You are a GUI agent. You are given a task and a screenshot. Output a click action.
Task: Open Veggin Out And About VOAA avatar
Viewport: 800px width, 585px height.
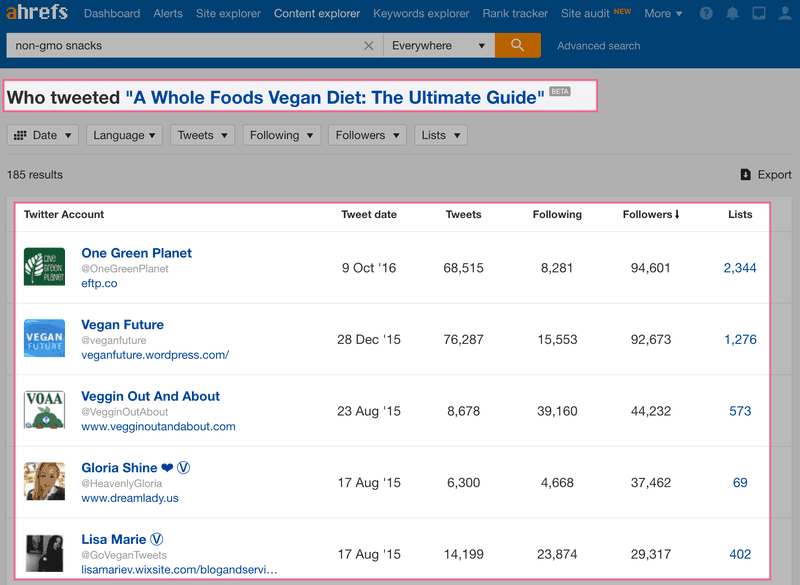point(44,410)
